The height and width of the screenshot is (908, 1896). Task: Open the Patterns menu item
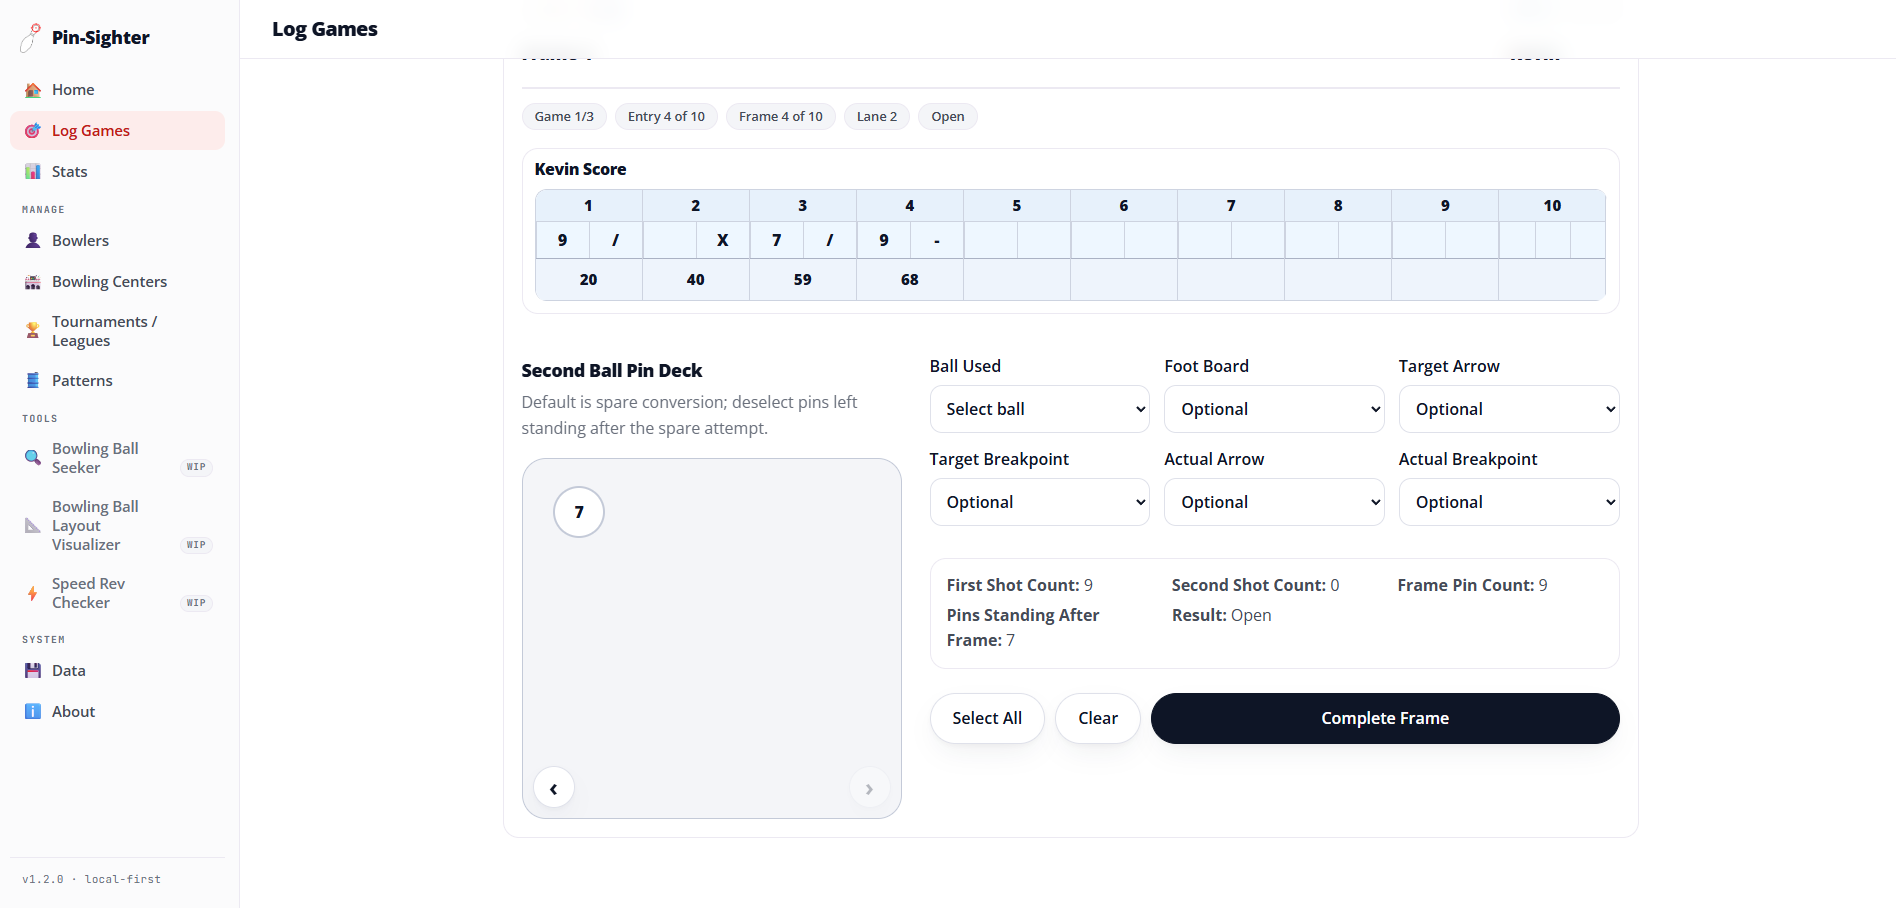tap(117, 381)
